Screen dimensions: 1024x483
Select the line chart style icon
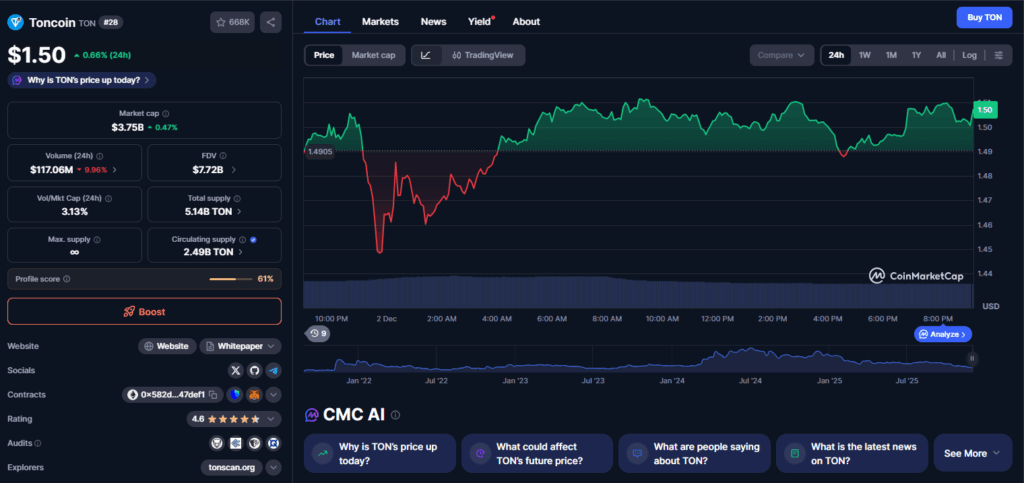[426, 55]
